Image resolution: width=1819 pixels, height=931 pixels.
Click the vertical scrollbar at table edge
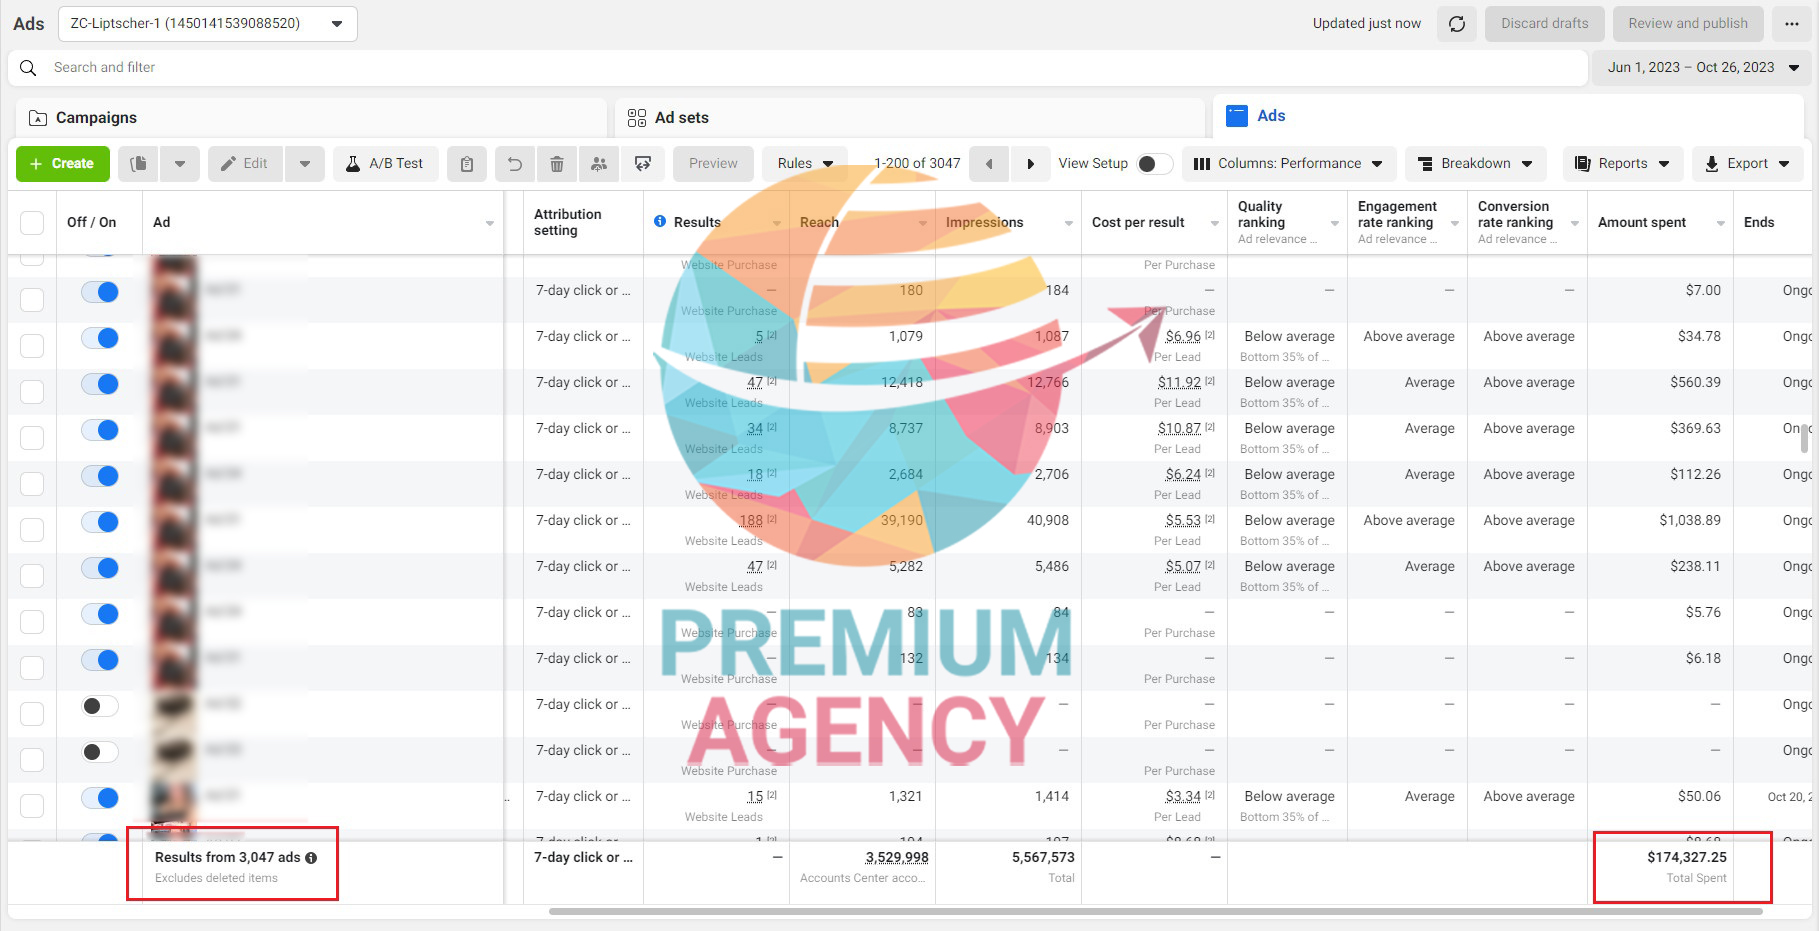1805,438
